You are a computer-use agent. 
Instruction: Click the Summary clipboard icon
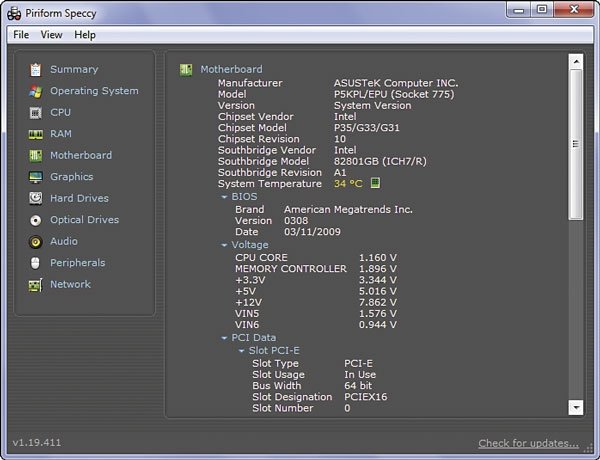36,70
